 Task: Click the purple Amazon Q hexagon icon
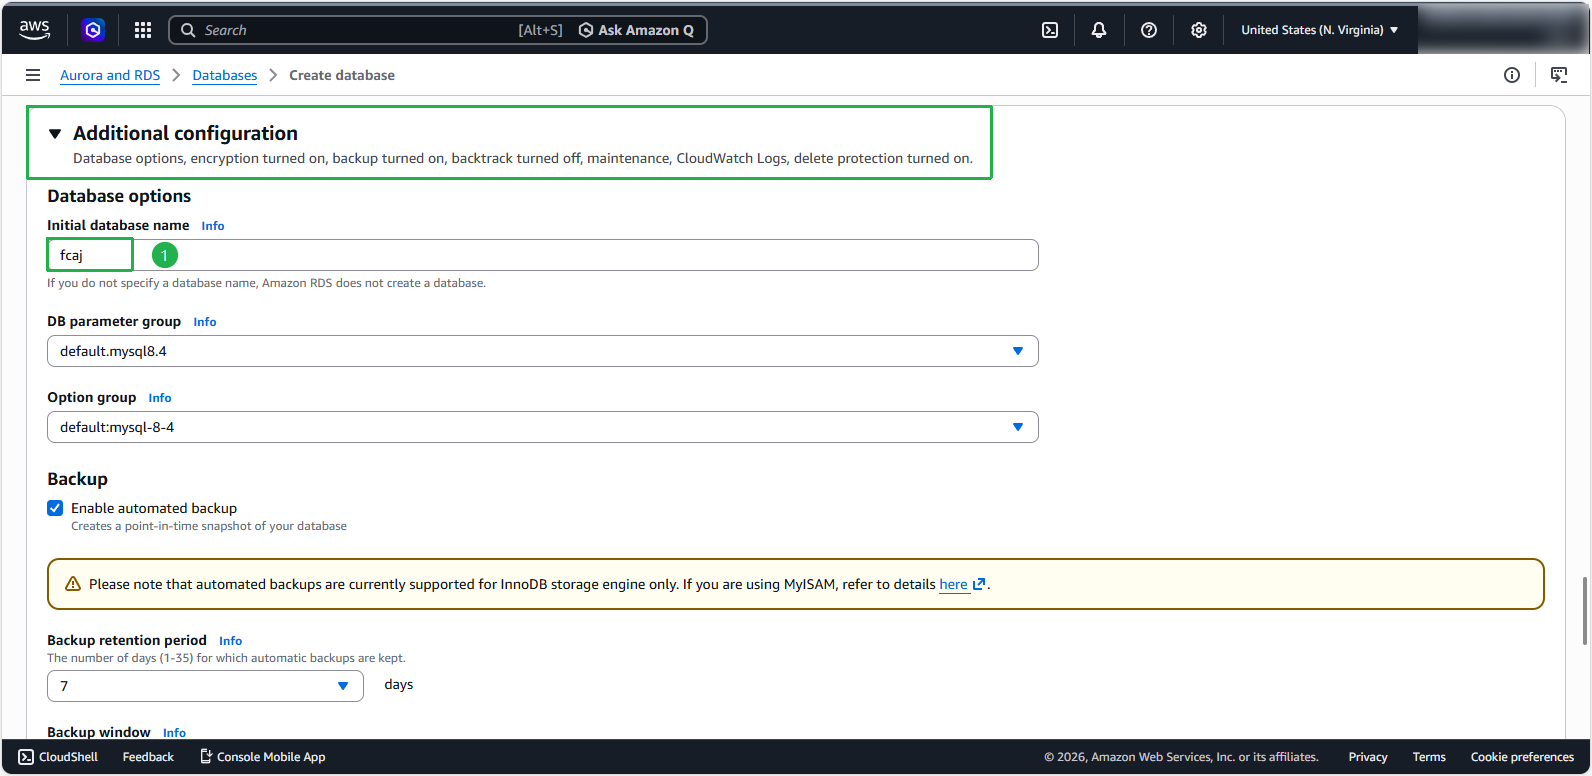[x=93, y=30]
